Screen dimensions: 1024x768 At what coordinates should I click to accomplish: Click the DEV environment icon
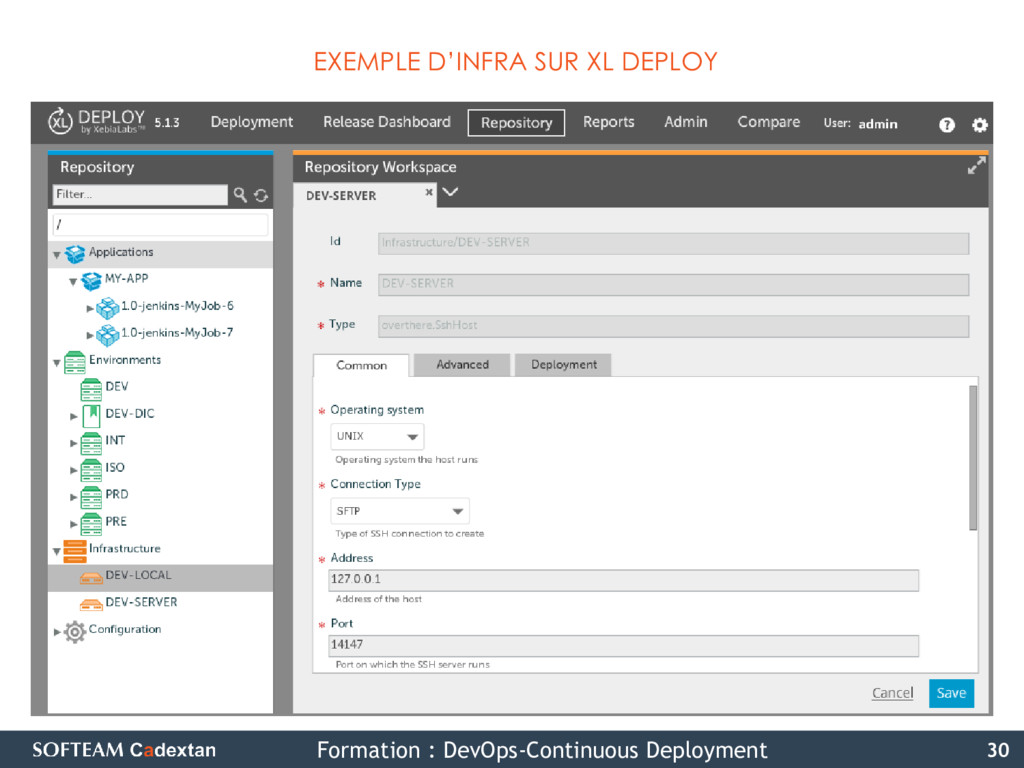click(x=91, y=389)
